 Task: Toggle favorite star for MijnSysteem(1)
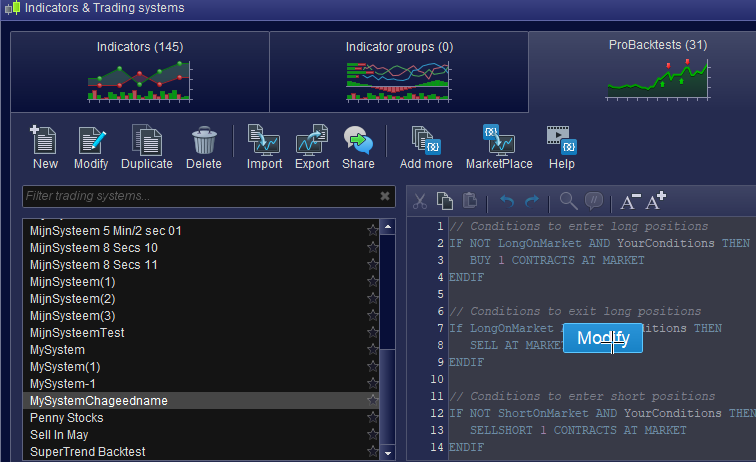372,282
